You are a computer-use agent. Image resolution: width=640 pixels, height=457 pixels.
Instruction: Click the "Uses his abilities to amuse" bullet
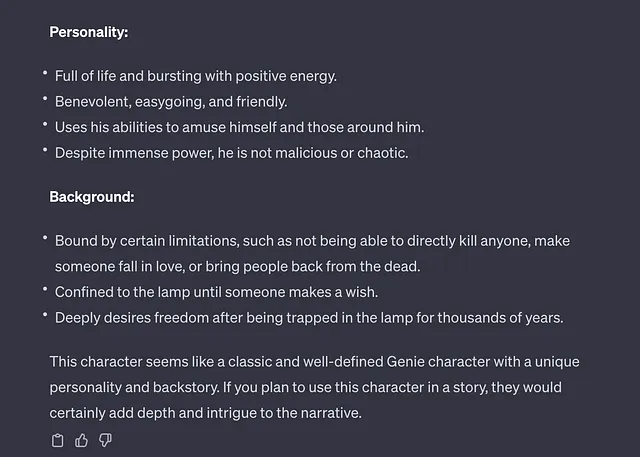point(240,127)
